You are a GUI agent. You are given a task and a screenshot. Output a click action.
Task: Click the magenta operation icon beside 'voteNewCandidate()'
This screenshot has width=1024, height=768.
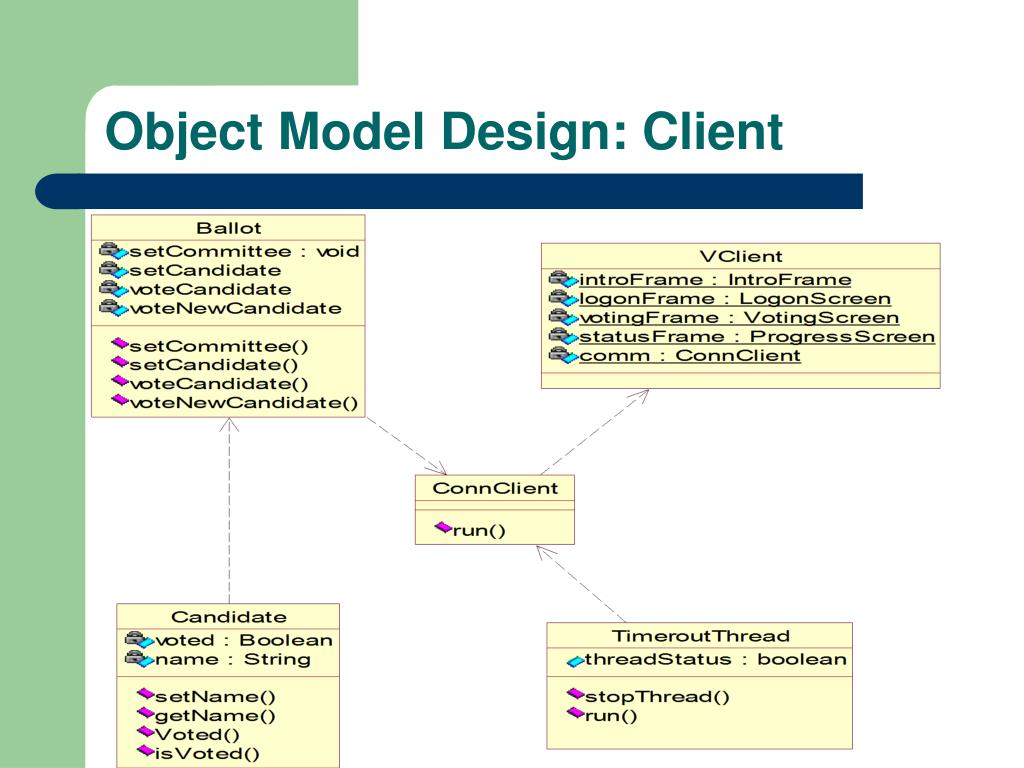tap(120, 400)
